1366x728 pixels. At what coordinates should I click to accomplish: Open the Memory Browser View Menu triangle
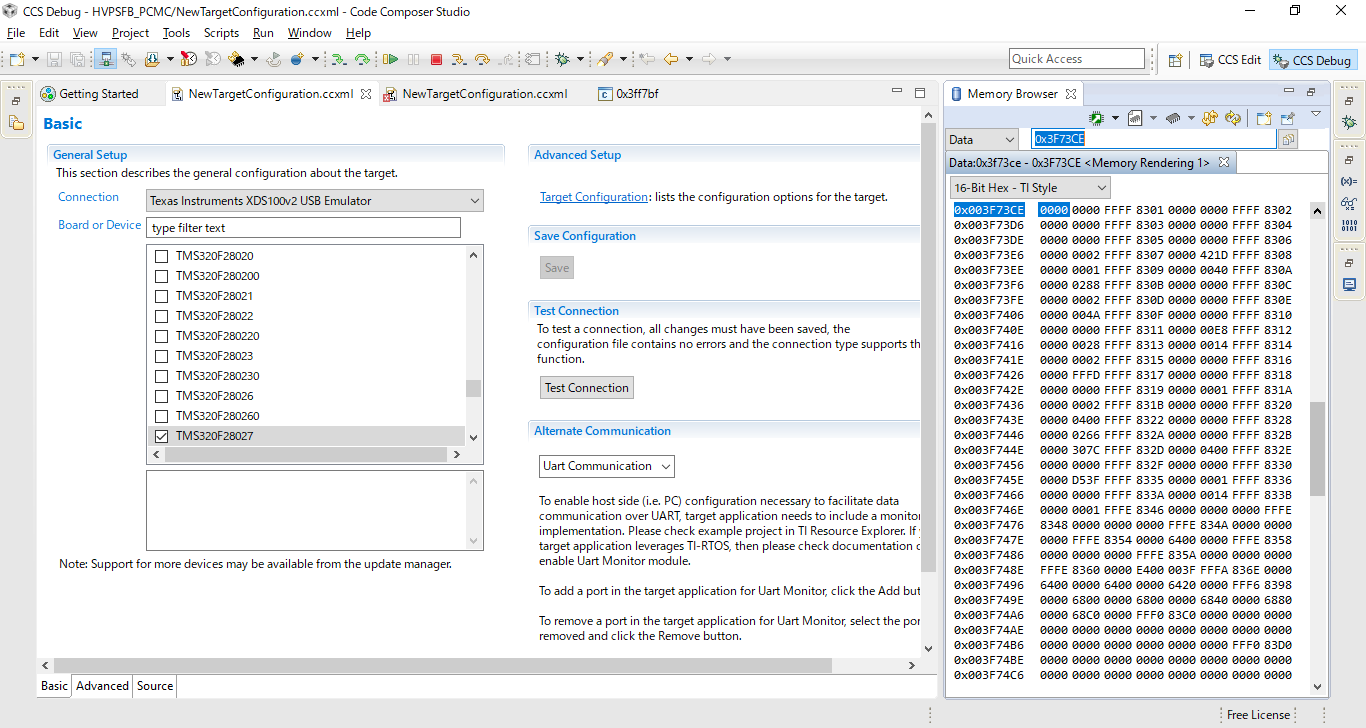coord(1316,115)
